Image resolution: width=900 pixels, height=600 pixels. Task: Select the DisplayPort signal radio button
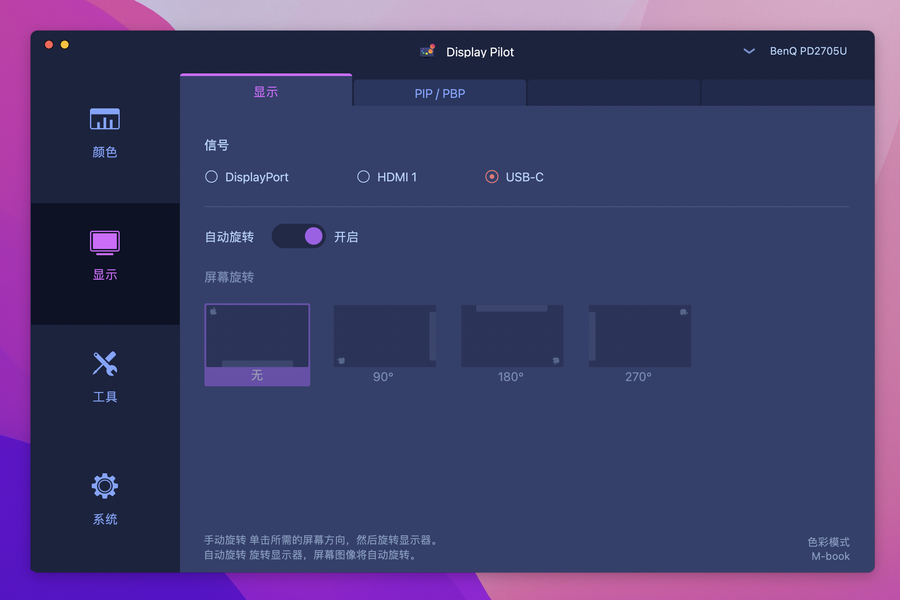(212, 177)
